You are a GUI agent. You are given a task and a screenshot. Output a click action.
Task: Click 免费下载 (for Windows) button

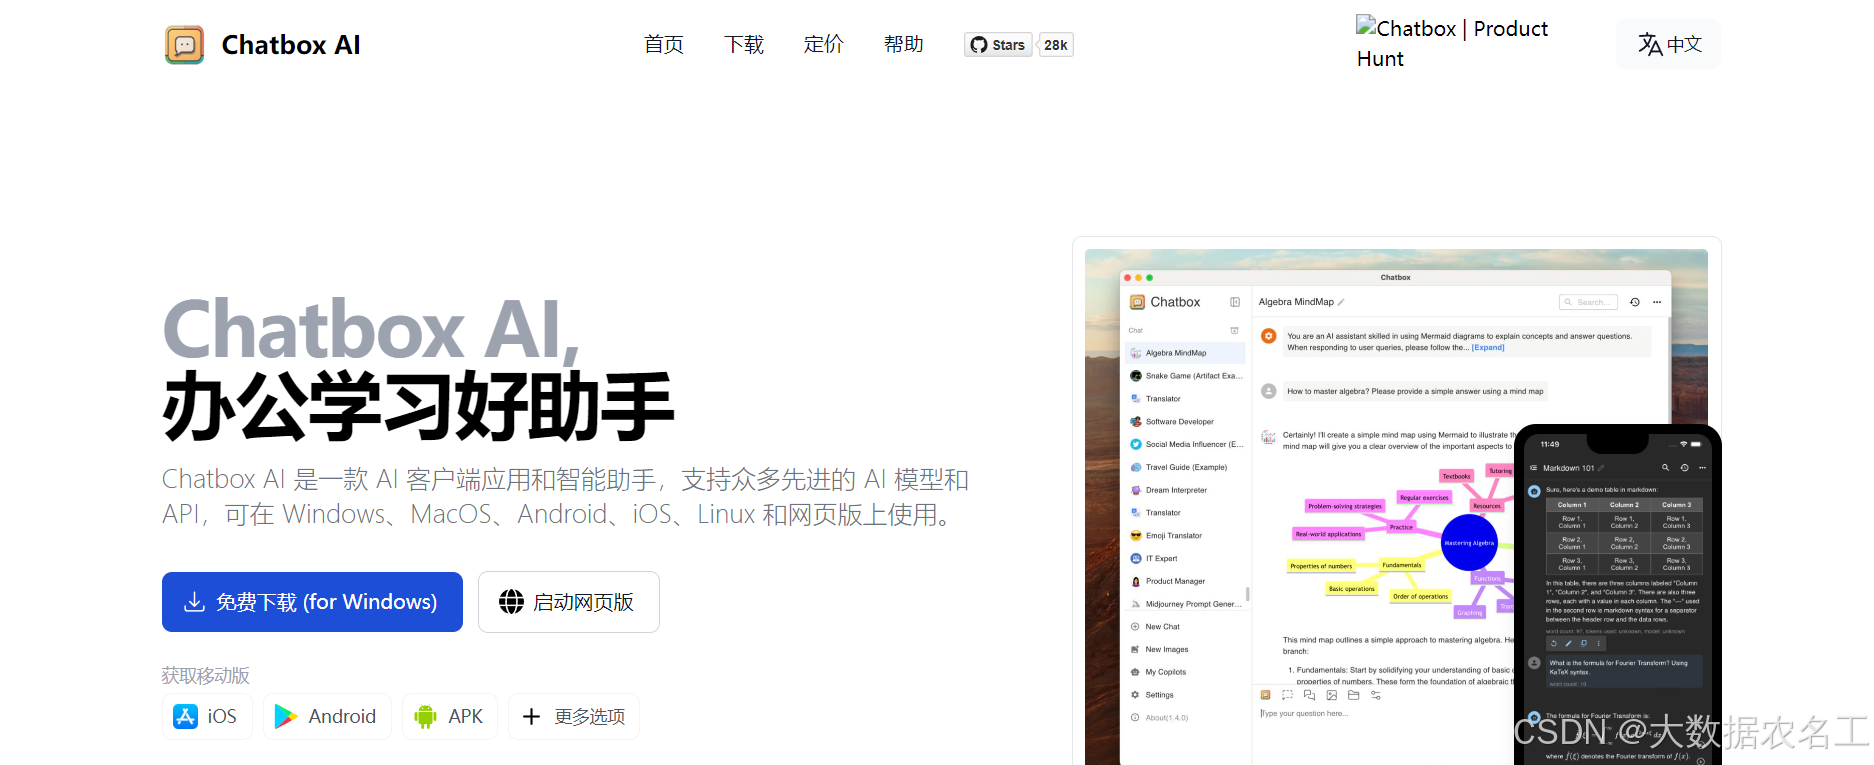[x=312, y=602]
